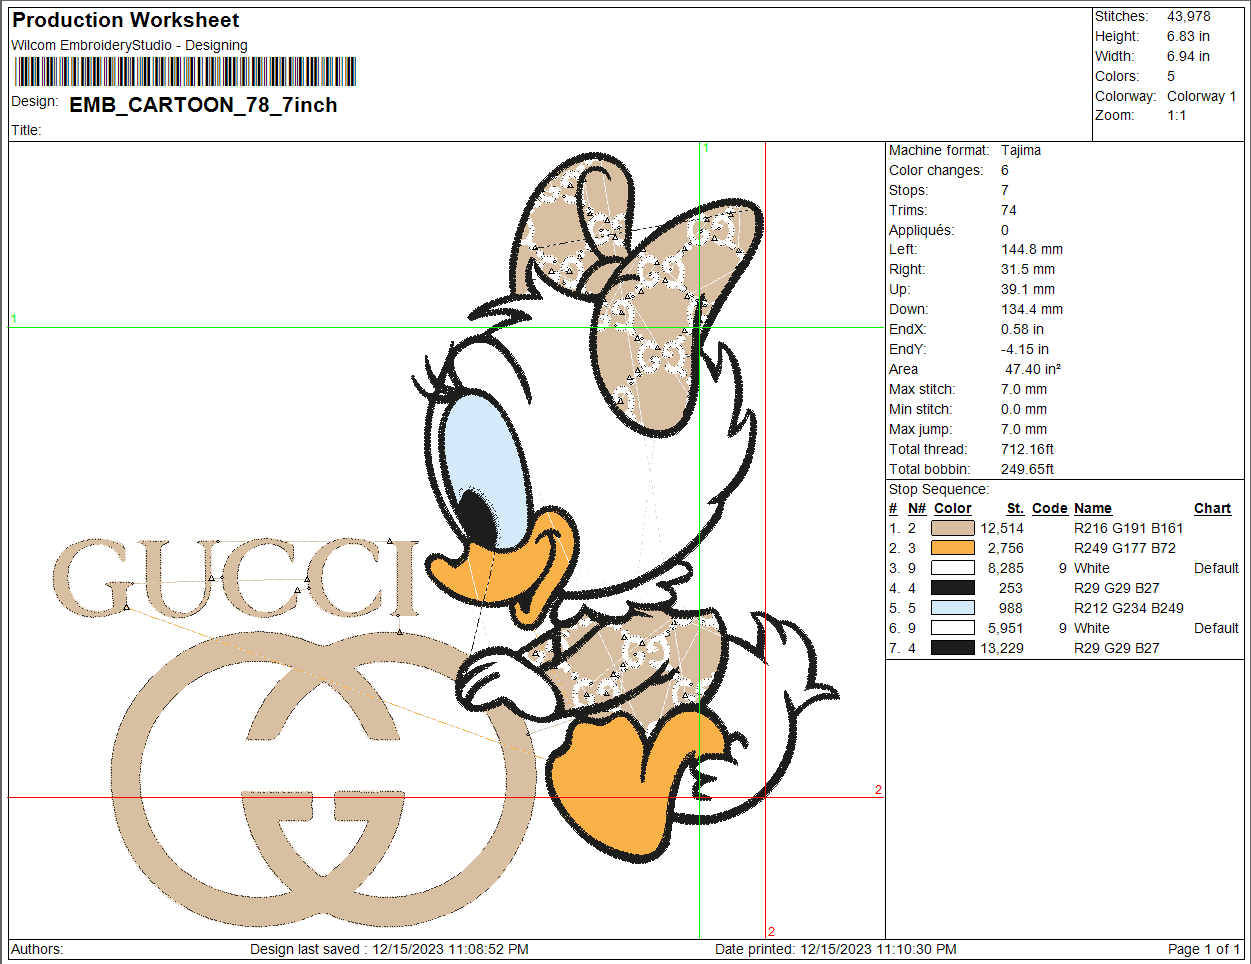This screenshot has height=964, width=1251.
Task: Click the thread name R212 G234 B249
Action: (1129, 608)
